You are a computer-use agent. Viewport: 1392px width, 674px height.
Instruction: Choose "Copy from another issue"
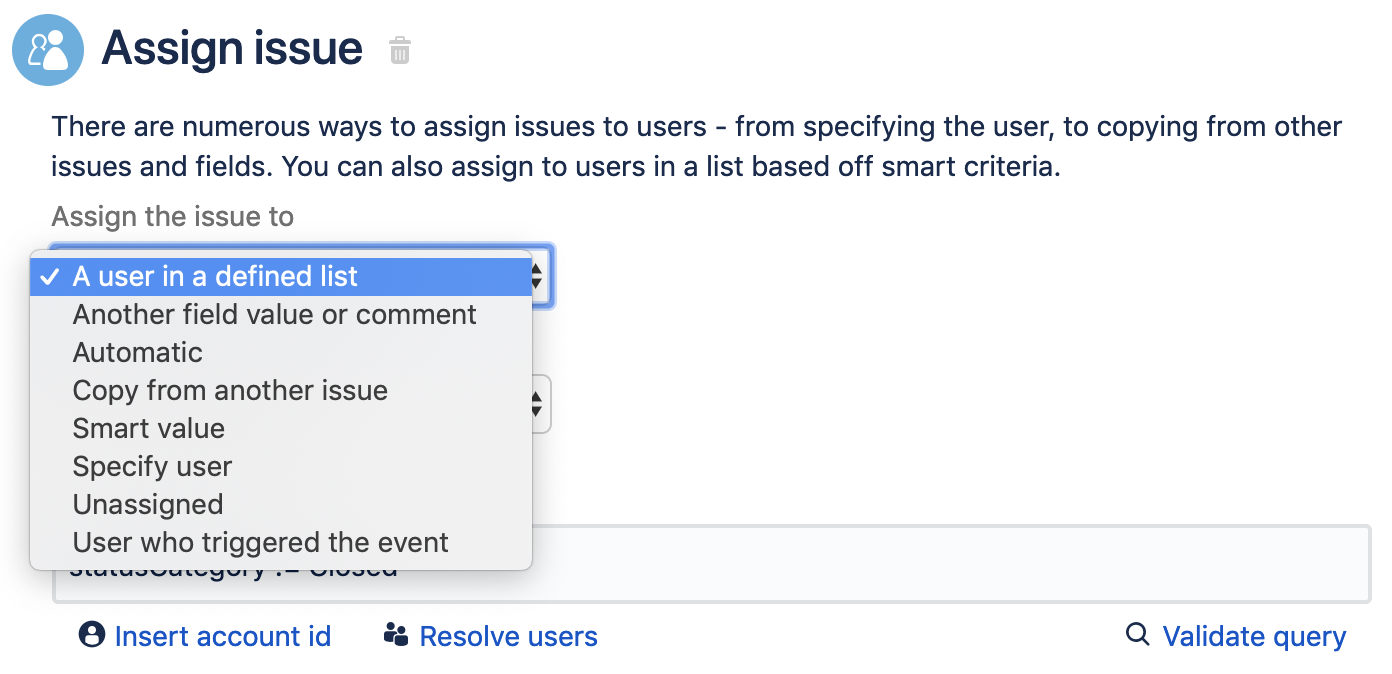tap(230, 391)
